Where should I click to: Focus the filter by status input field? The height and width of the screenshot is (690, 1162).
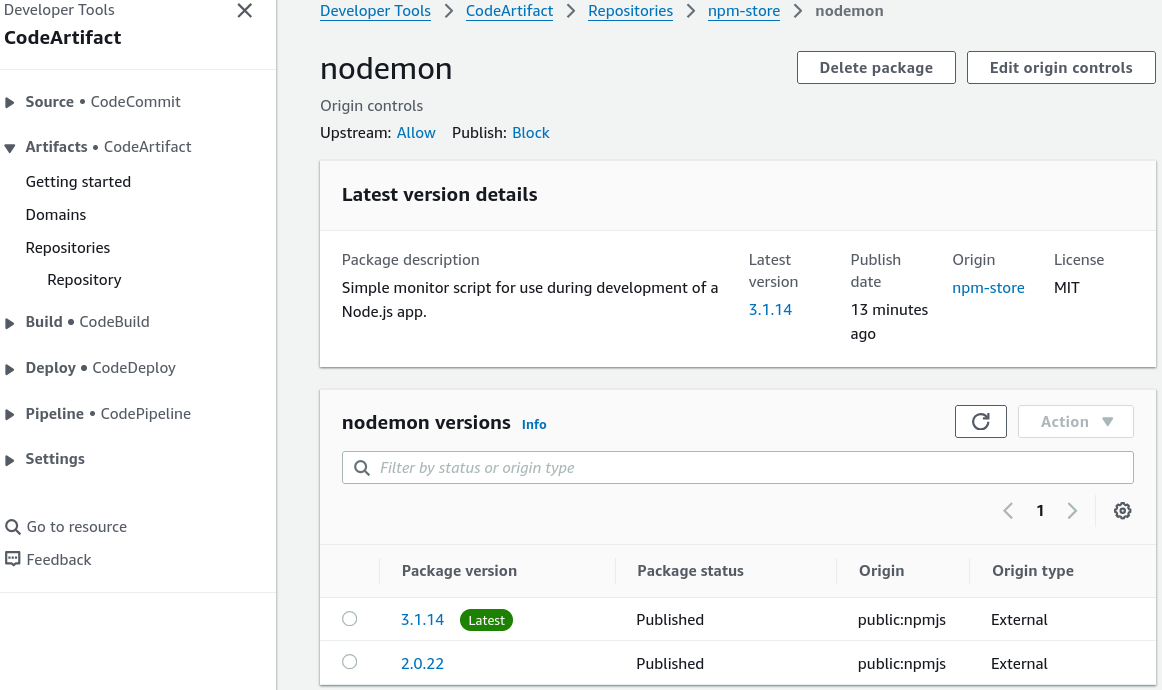(x=737, y=468)
